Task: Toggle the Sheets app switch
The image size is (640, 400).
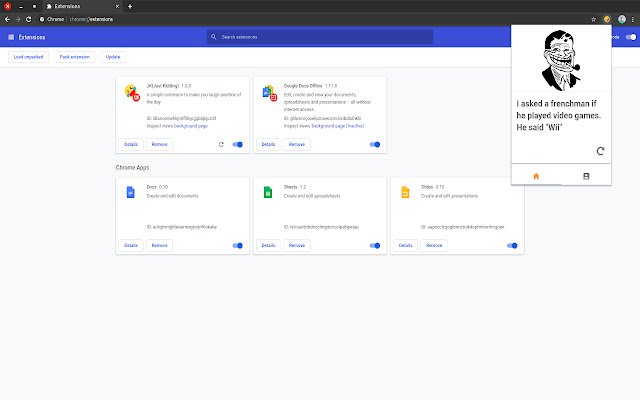Action: pyautogui.click(x=375, y=246)
